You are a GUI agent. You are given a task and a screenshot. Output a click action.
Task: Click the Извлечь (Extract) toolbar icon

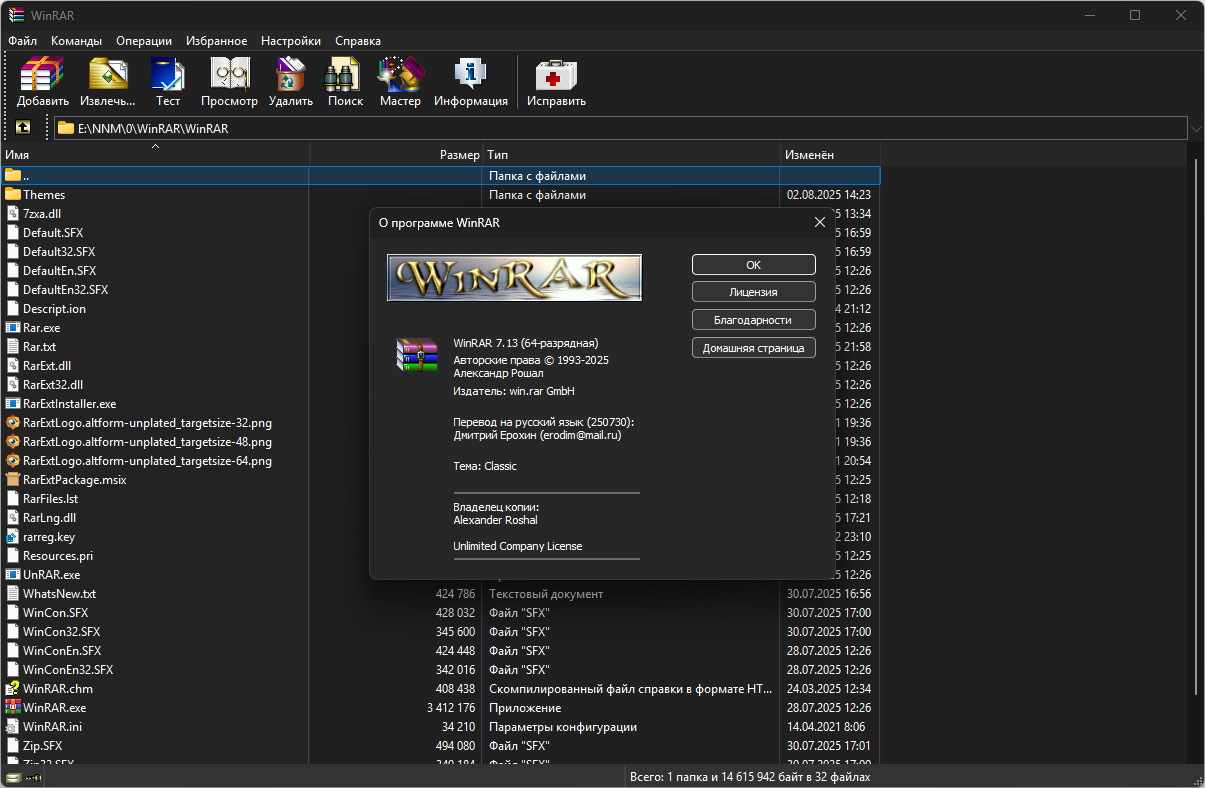[x=107, y=74]
